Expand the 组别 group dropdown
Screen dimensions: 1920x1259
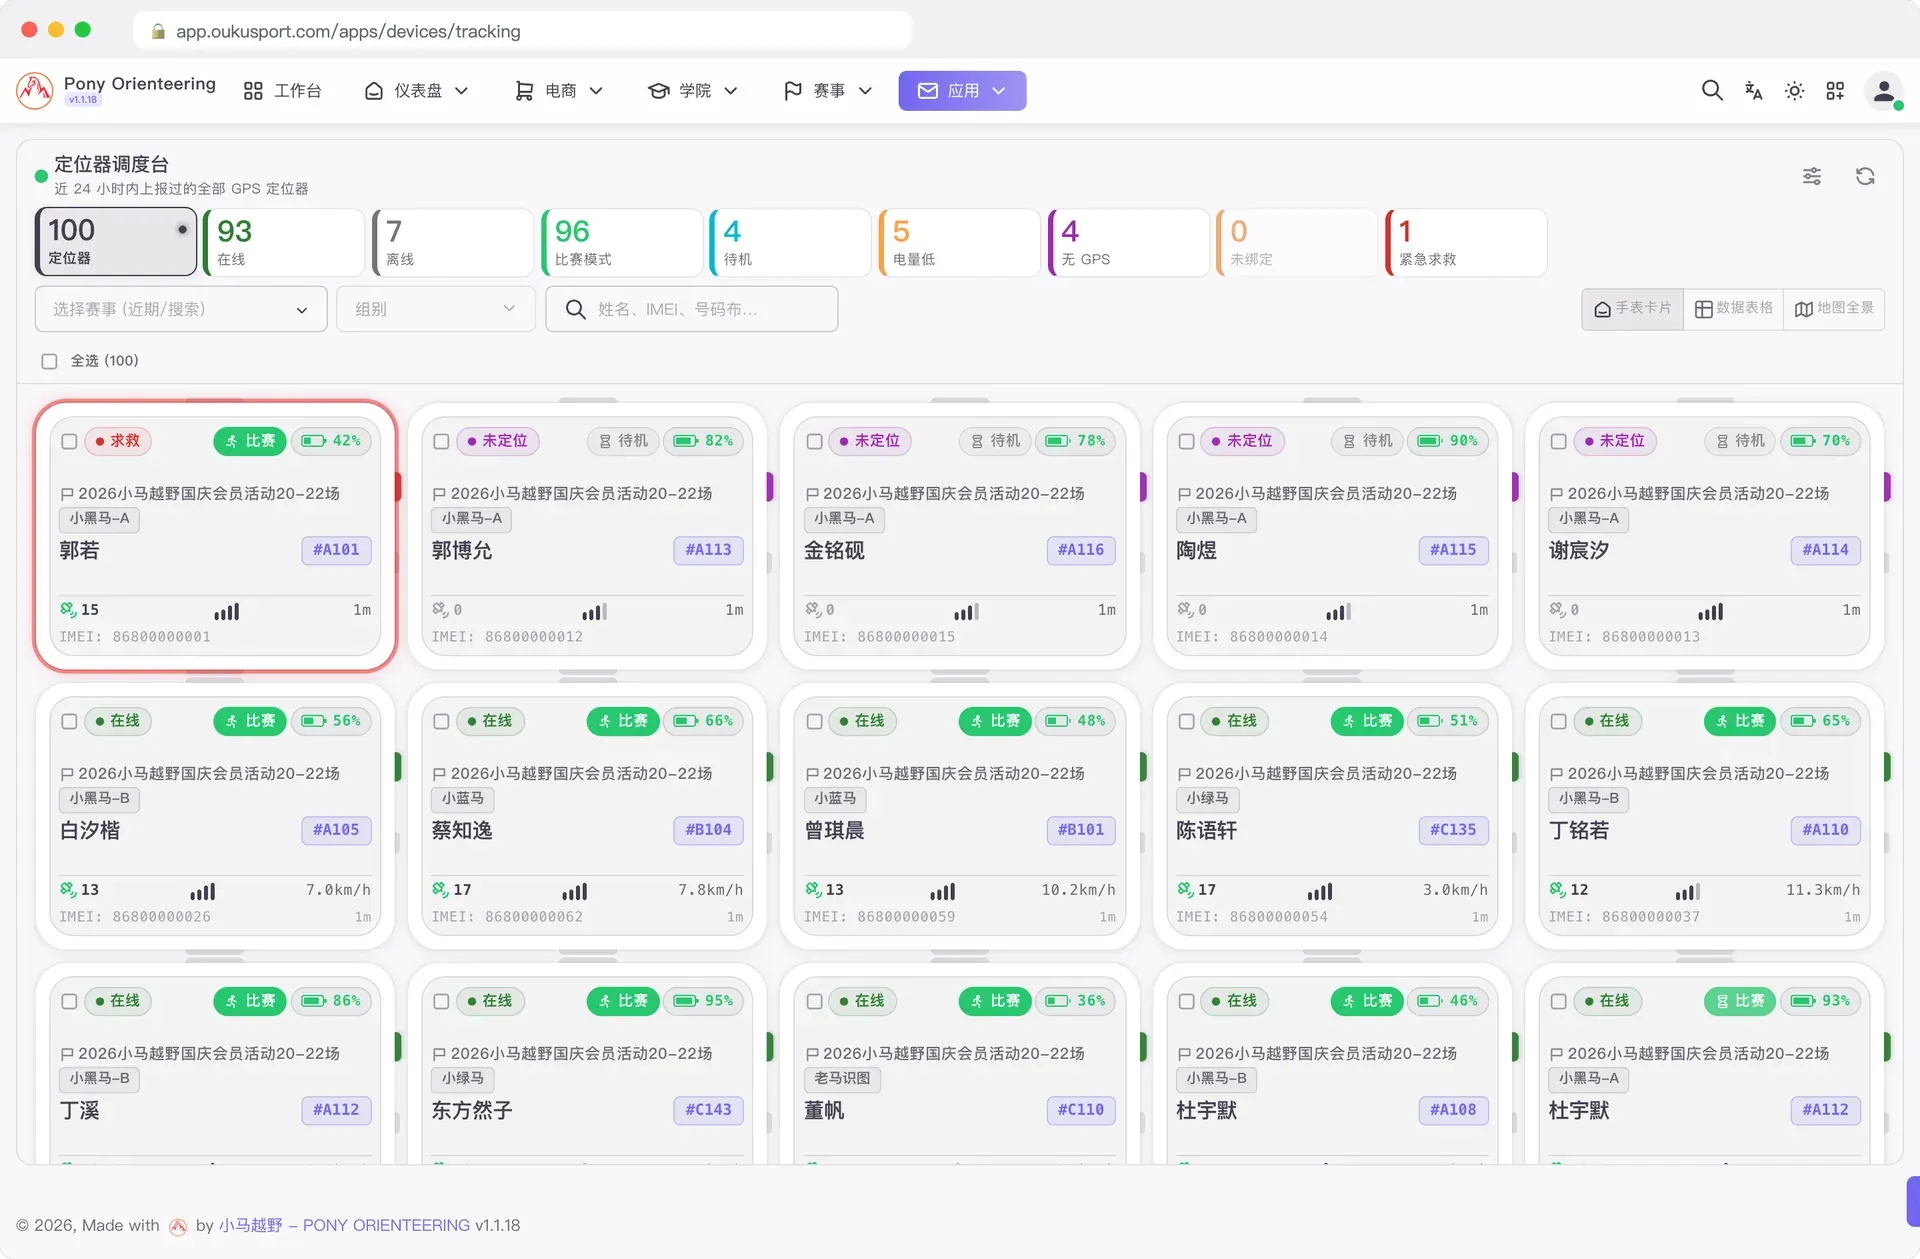click(436, 309)
